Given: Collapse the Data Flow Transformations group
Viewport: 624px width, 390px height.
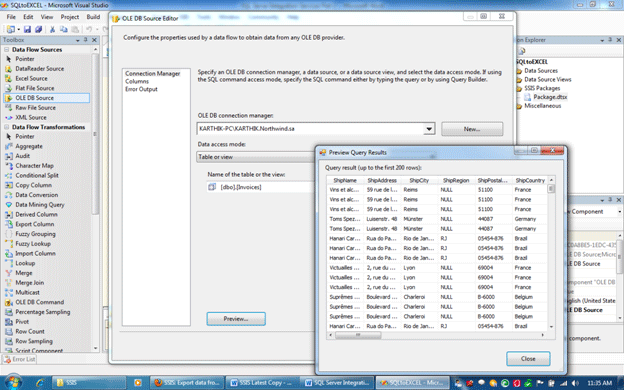Looking at the screenshot, I should (6, 127).
